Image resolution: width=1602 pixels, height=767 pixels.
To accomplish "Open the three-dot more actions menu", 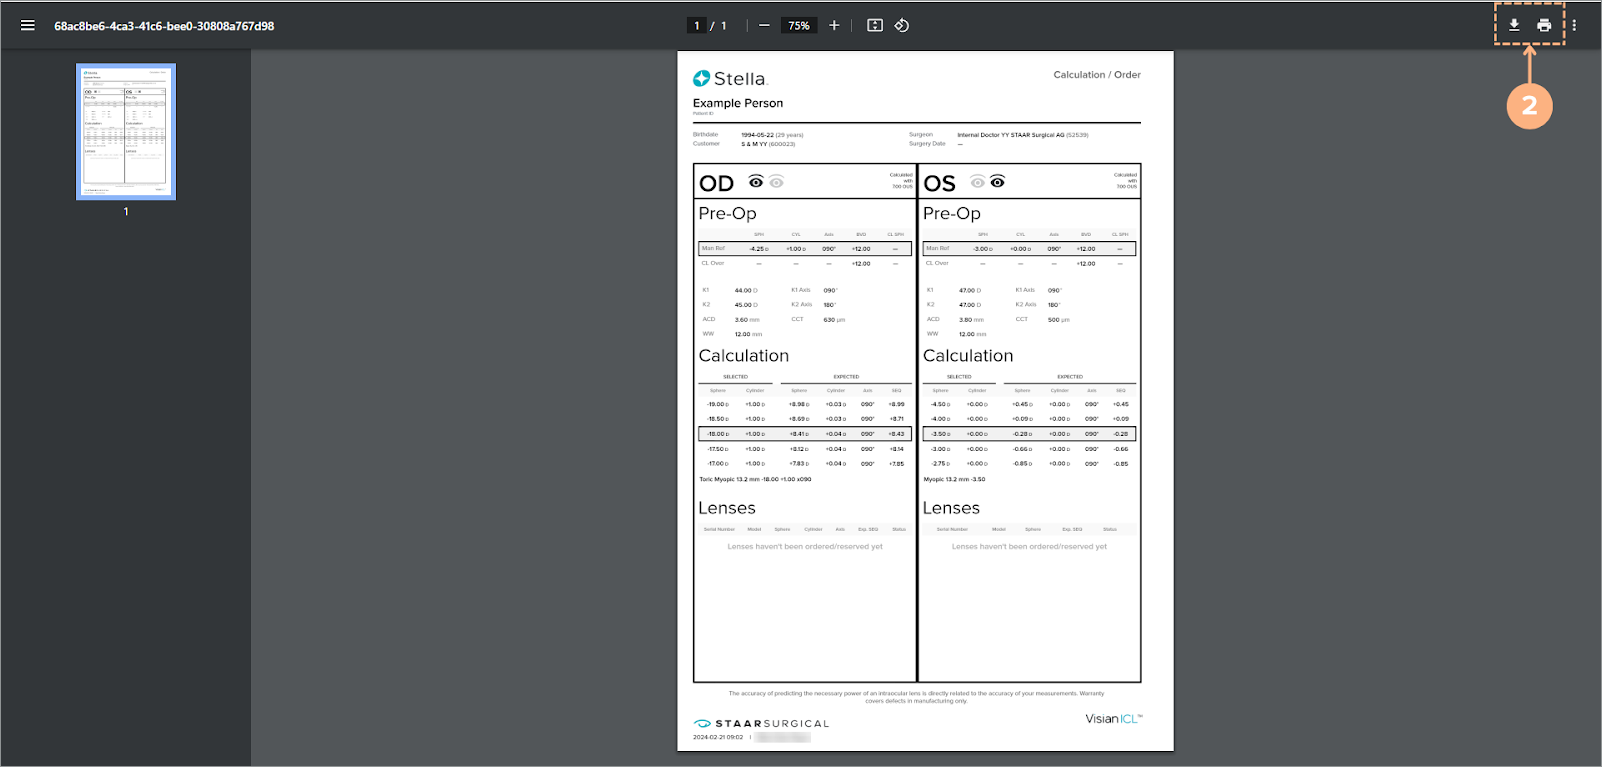I will 1574,25.
